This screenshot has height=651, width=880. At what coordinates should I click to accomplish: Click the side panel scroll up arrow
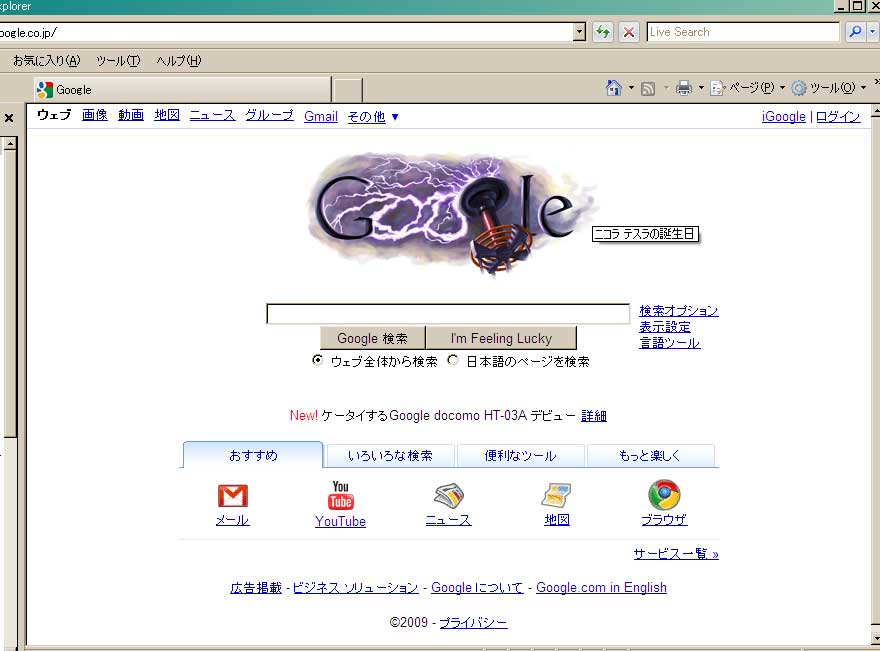click(10, 144)
